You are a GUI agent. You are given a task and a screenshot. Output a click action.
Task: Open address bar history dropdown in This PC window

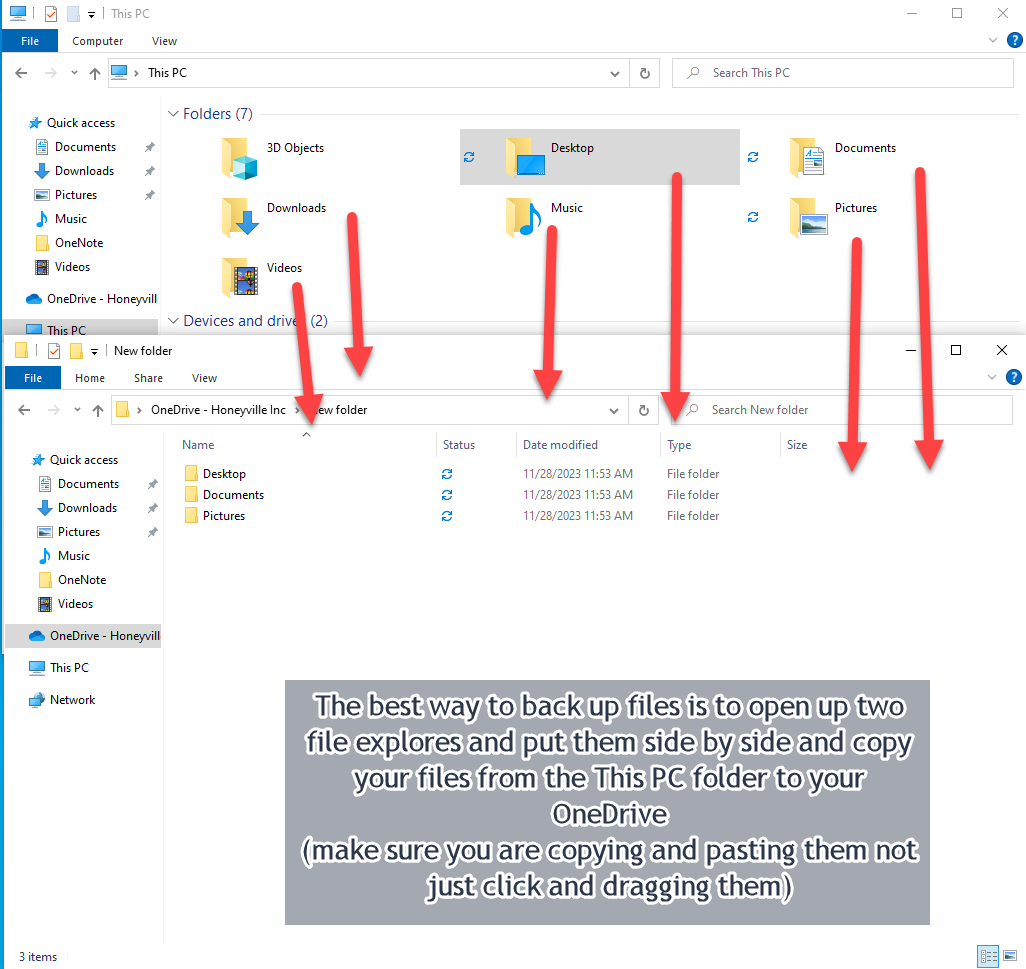coord(615,73)
